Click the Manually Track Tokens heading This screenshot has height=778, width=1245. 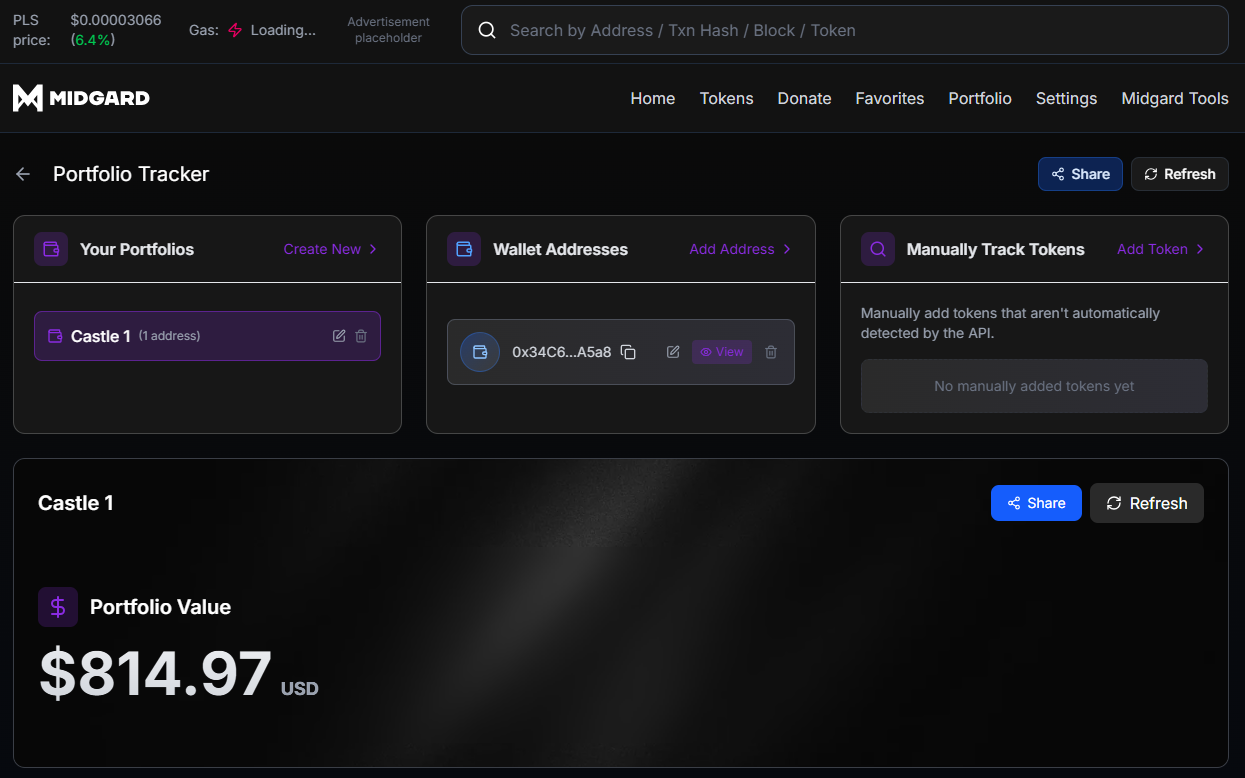996,249
